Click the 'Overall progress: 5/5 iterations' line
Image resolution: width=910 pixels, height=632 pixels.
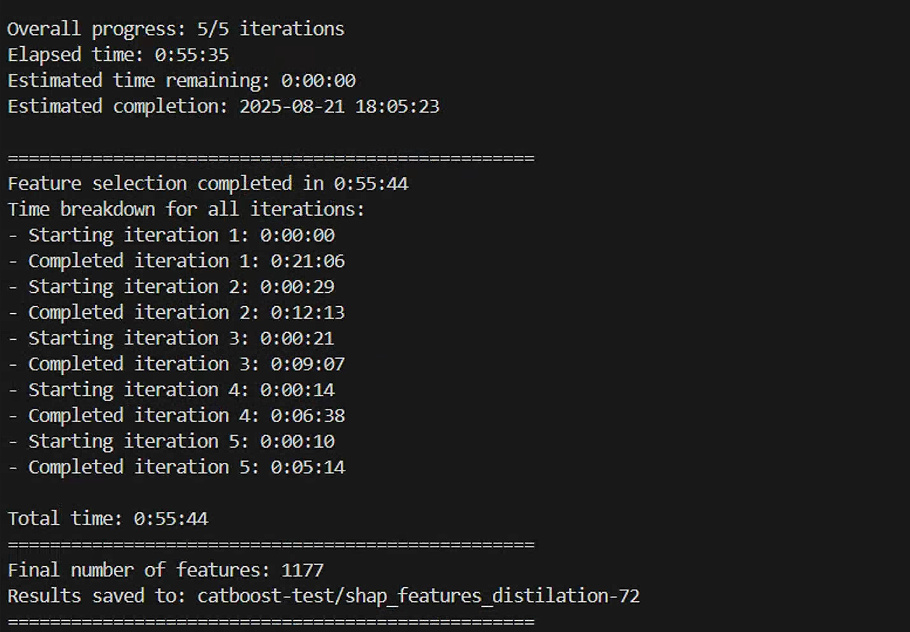(176, 29)
